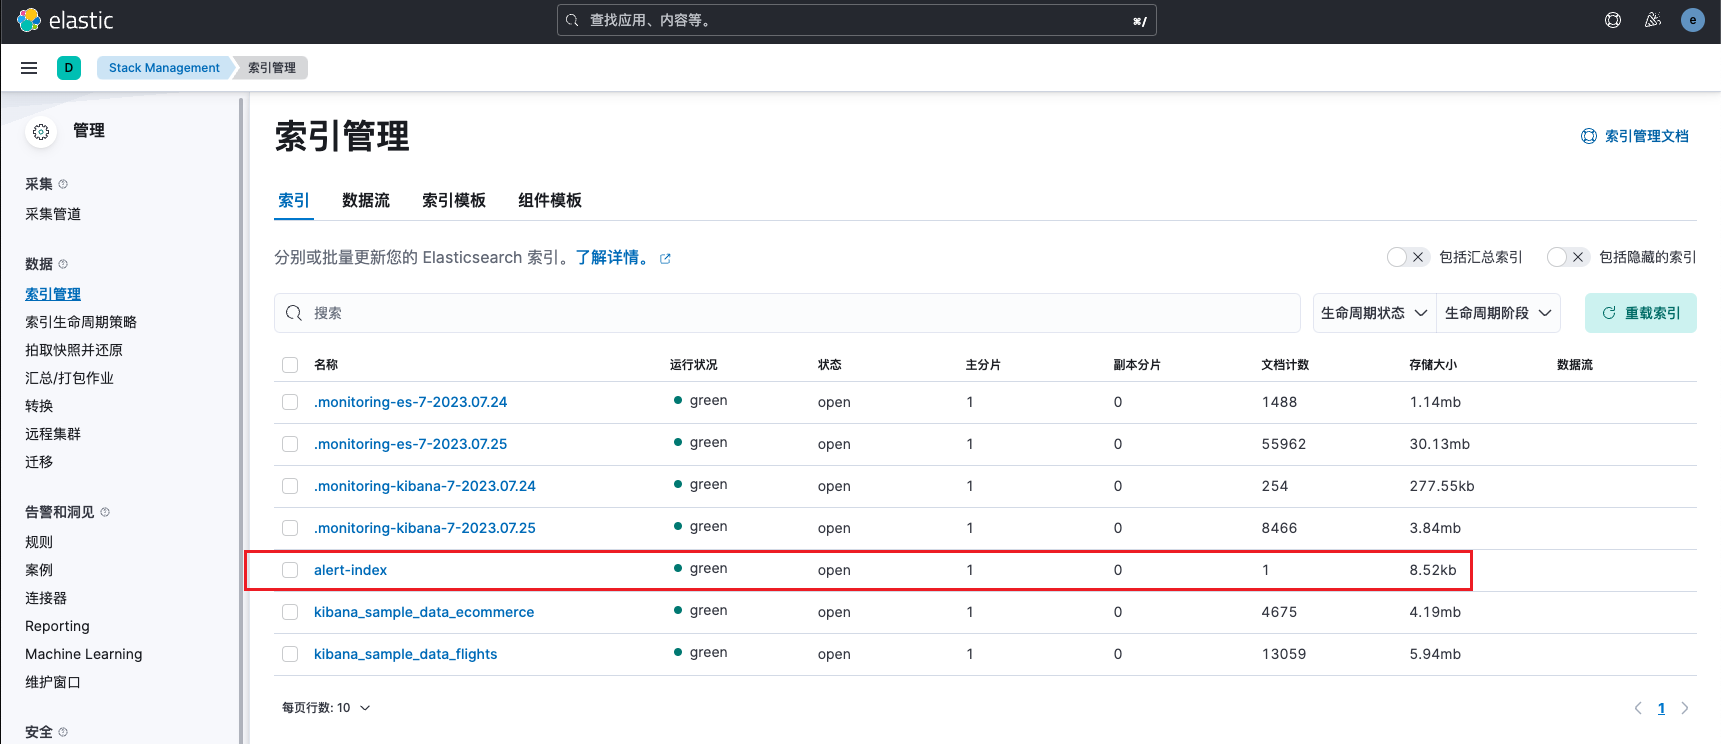Open the hamburger navigation menu
The image size is (1721, 744).
tap(29, 68)
